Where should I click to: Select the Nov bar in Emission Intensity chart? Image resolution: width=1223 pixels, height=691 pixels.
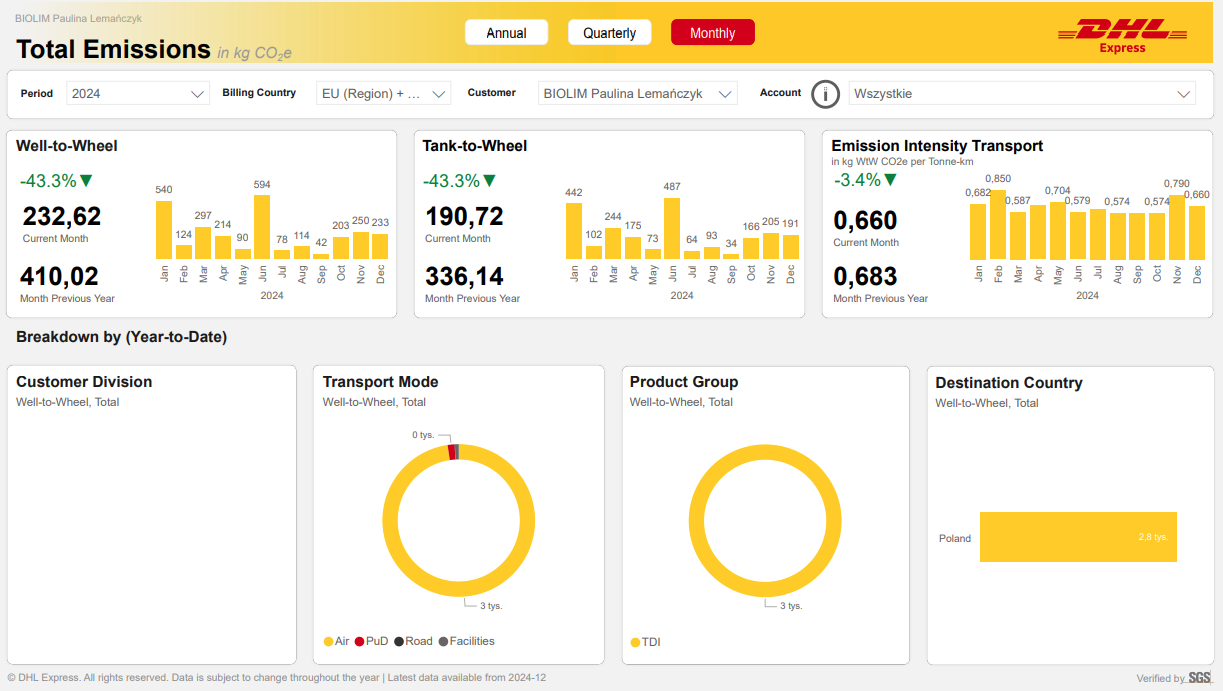1177,227
